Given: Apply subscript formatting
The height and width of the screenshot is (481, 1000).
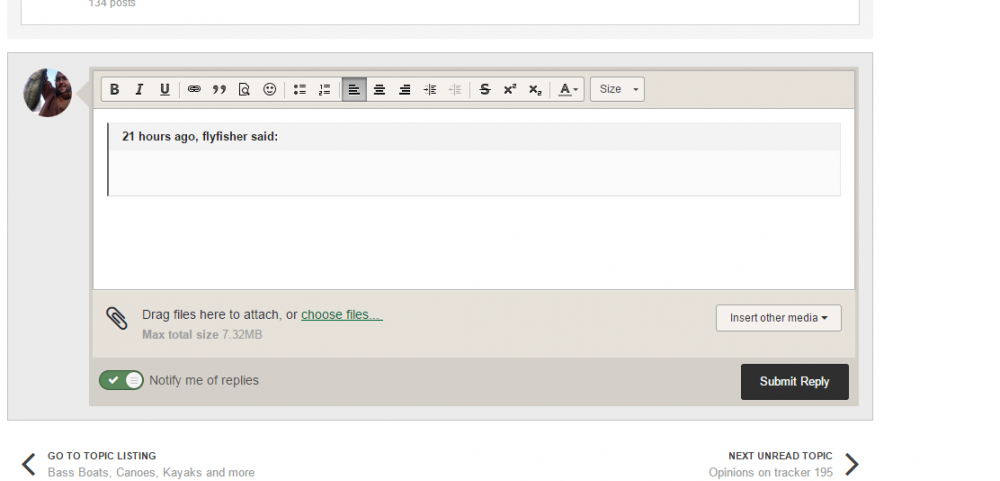Looking at the screenshot, I should coord(535,89).
